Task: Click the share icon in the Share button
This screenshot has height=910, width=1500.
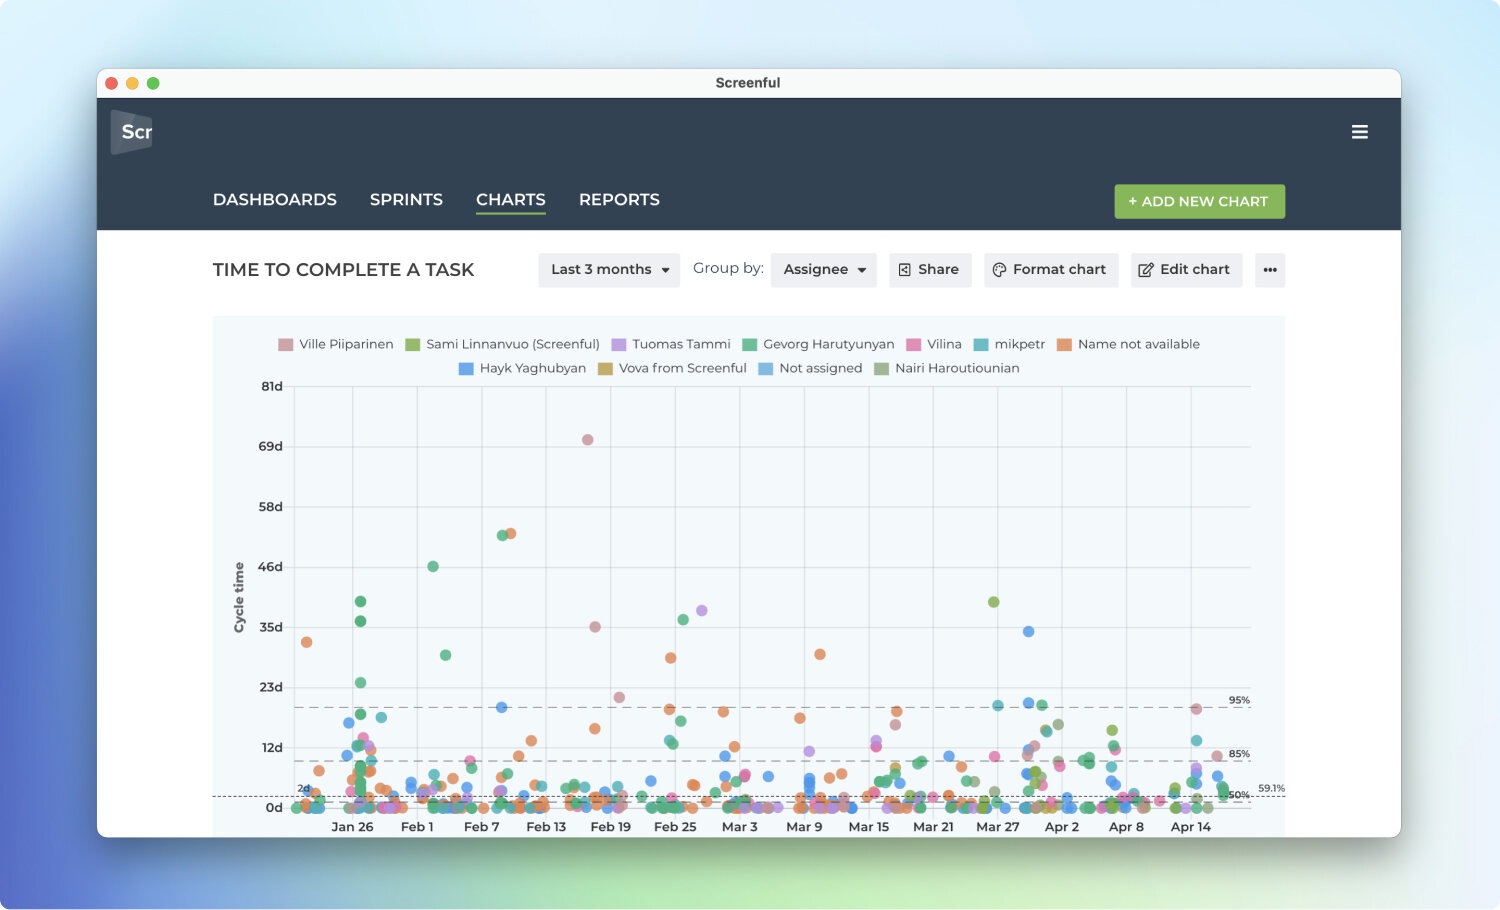Action: point(904,270)
